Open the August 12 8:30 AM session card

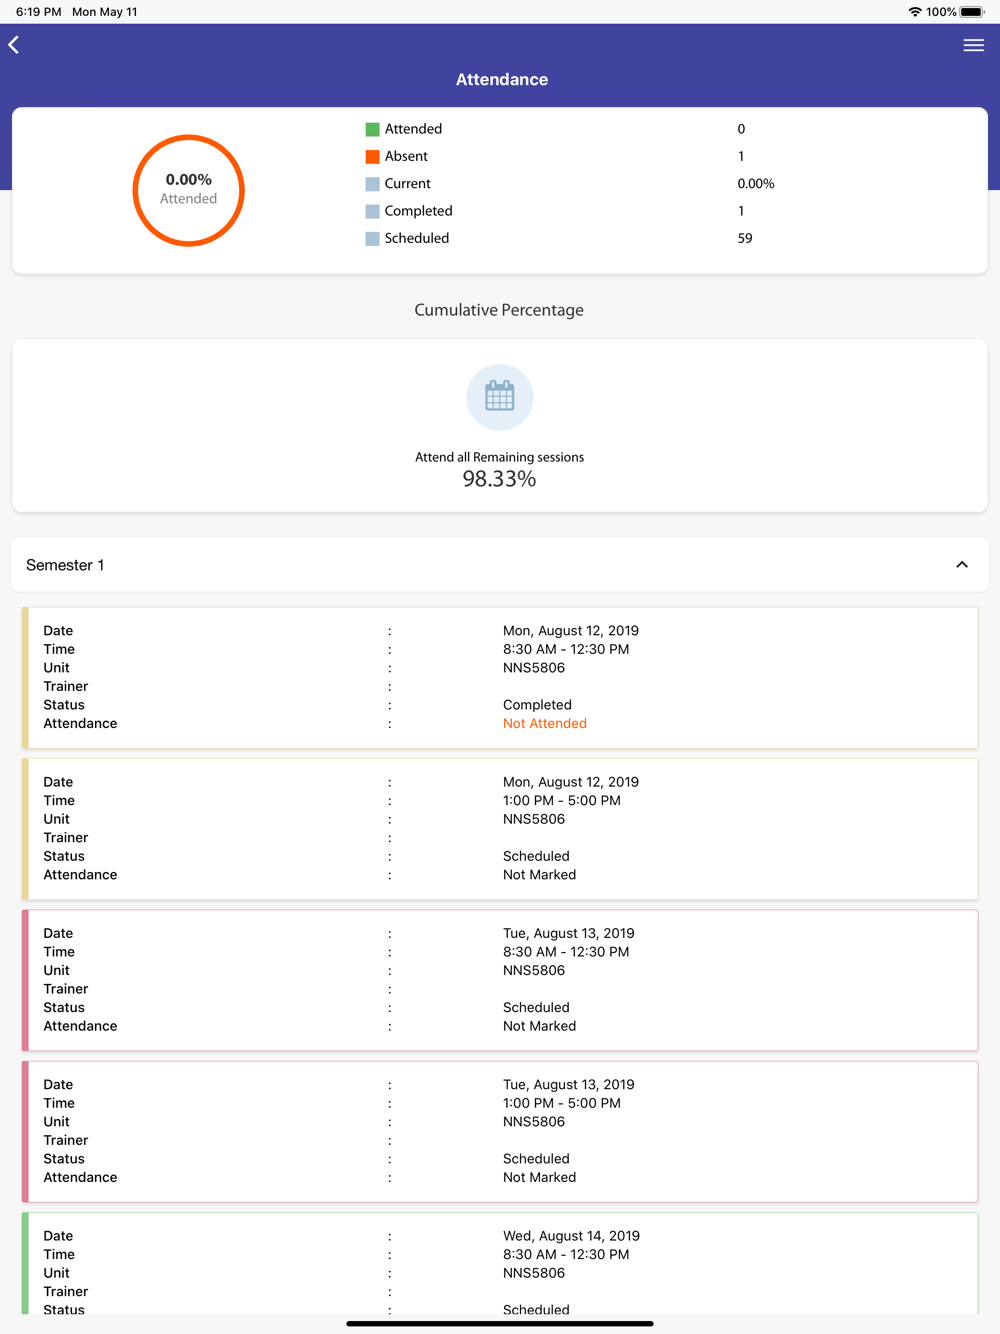click(500, 677)
